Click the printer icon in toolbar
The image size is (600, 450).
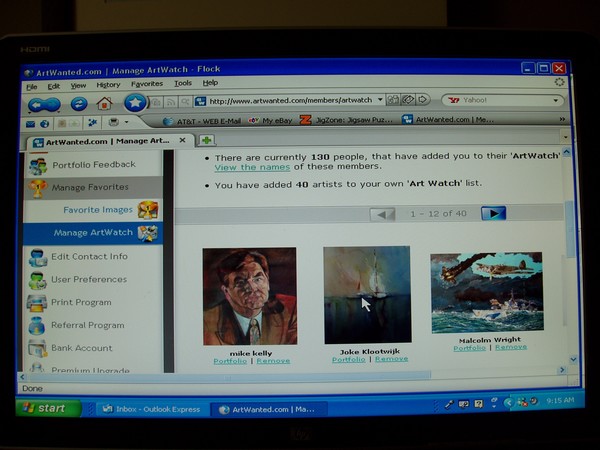(x=114, y=122)
